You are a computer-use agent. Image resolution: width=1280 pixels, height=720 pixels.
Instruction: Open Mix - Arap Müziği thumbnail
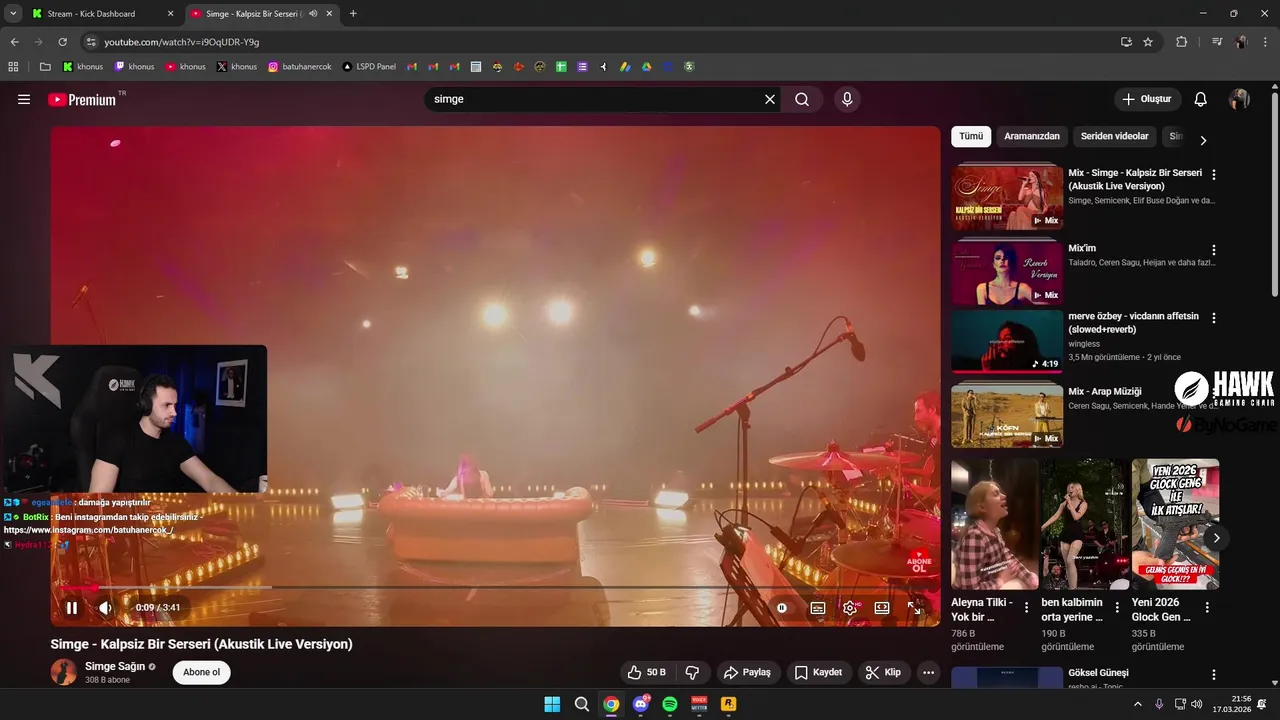[1007, 415]
